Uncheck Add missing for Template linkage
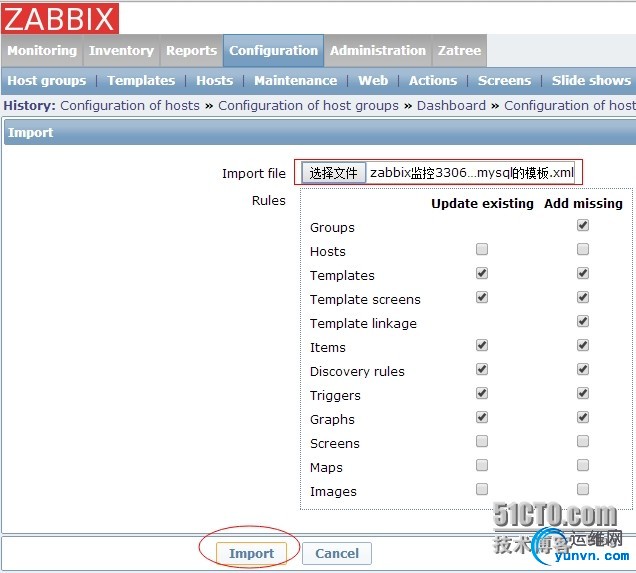The height and width of the screenshot is (573, 636). 583,322
